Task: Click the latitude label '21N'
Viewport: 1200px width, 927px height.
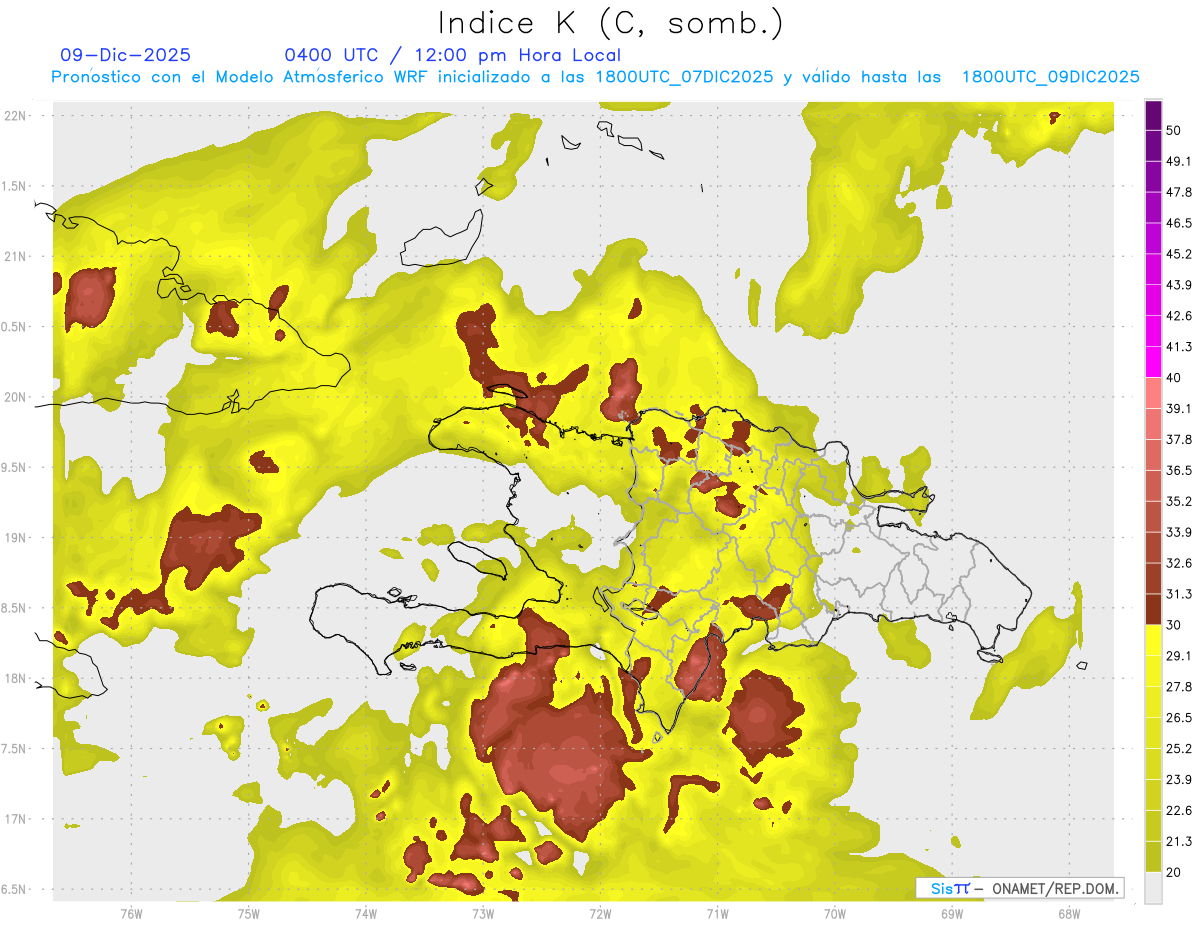Action: (x=15, y=256)
